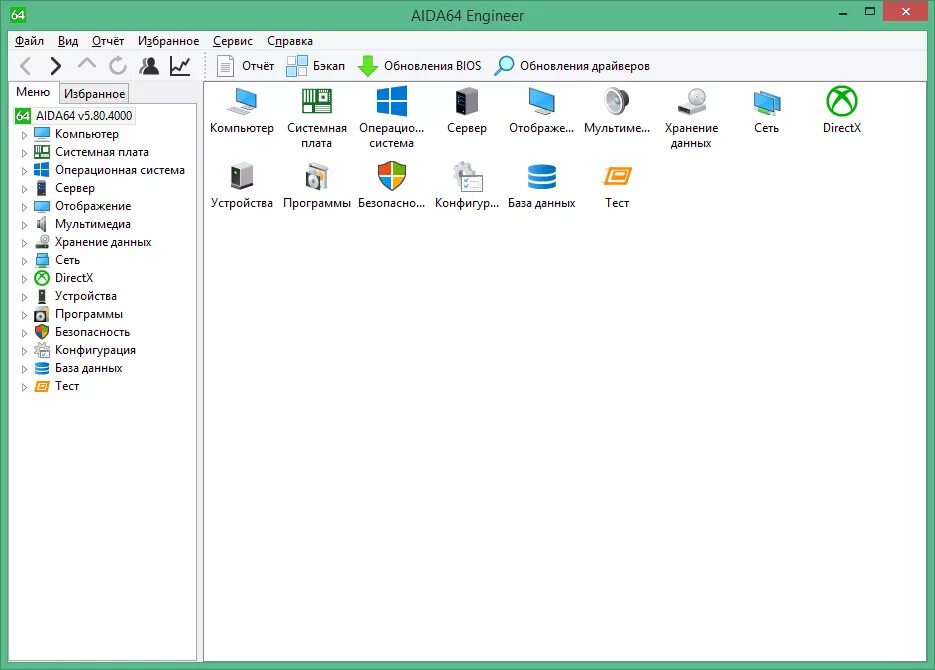
Task: Expand the Компьютер tree node arrow
Action: point(24,135)
